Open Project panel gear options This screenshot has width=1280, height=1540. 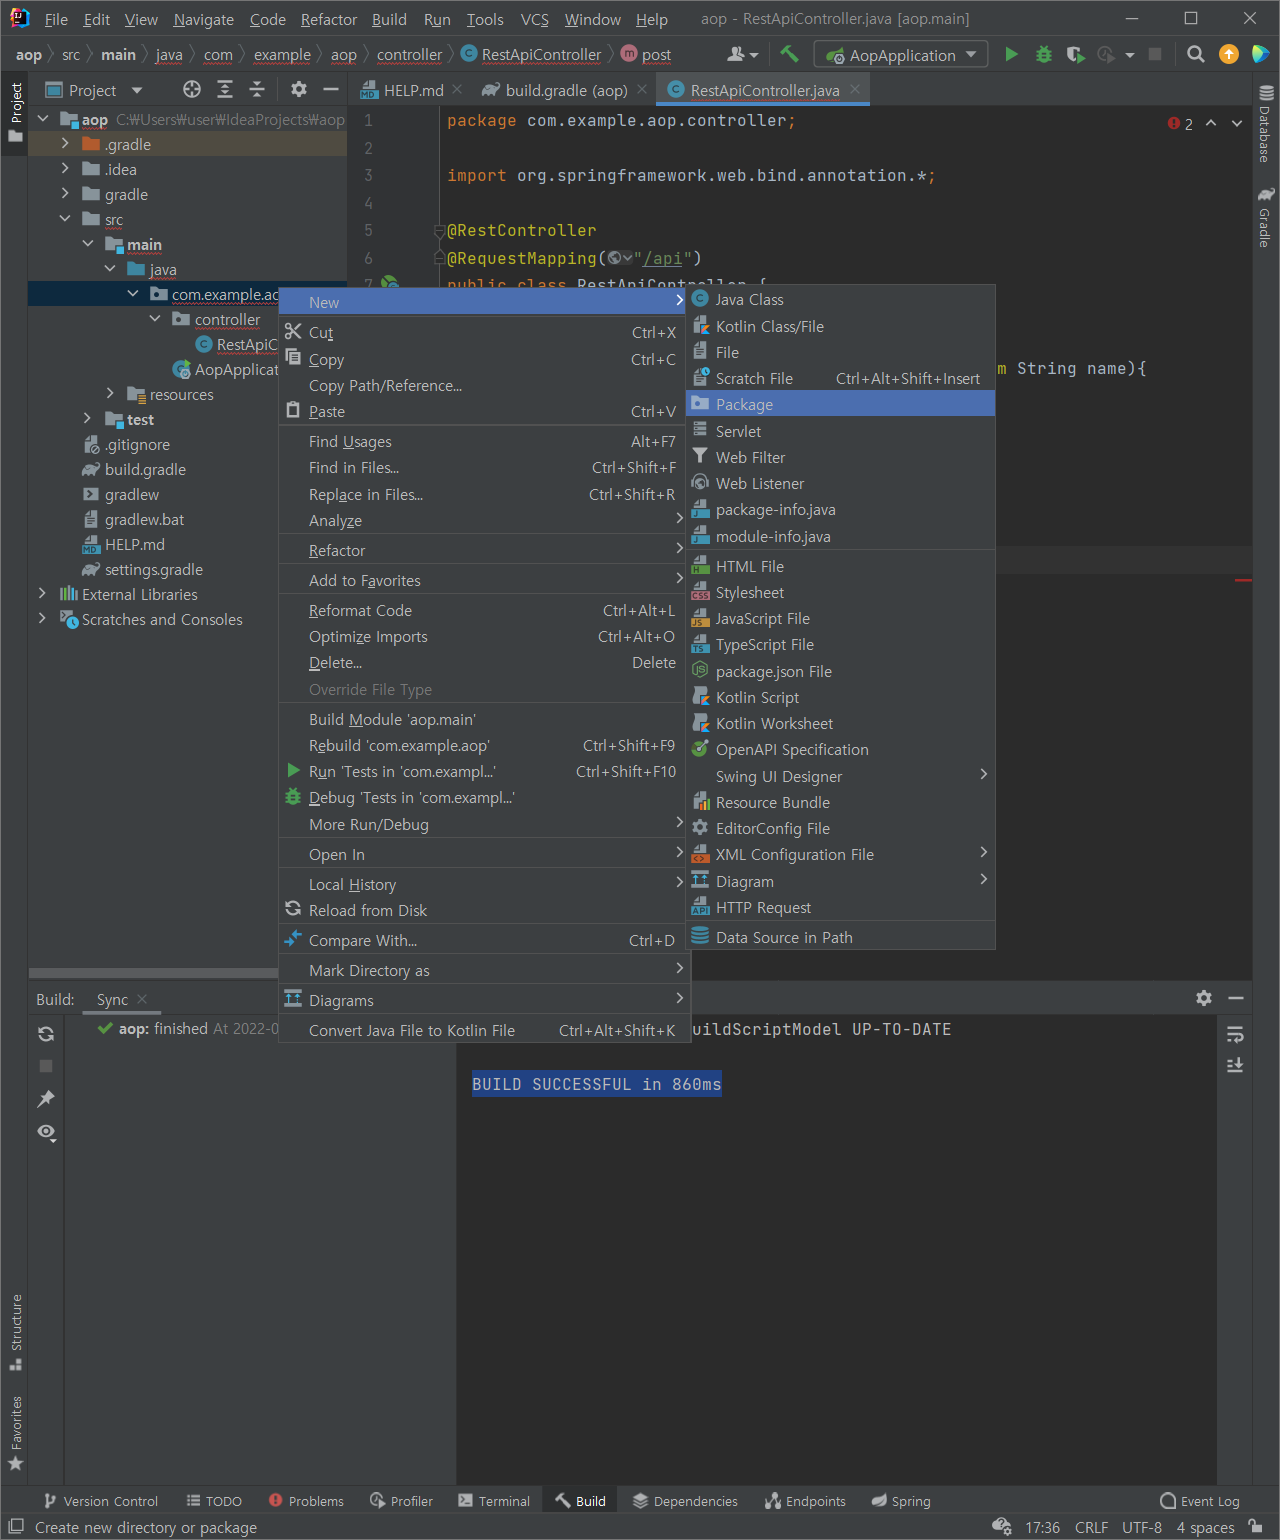tap(298, 90)
